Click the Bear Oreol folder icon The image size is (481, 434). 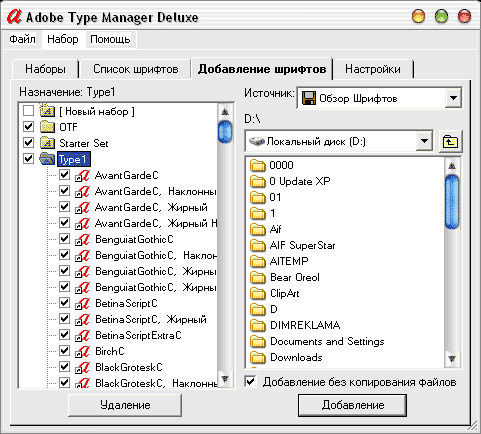pyautogui.click(x=258, y=277)
